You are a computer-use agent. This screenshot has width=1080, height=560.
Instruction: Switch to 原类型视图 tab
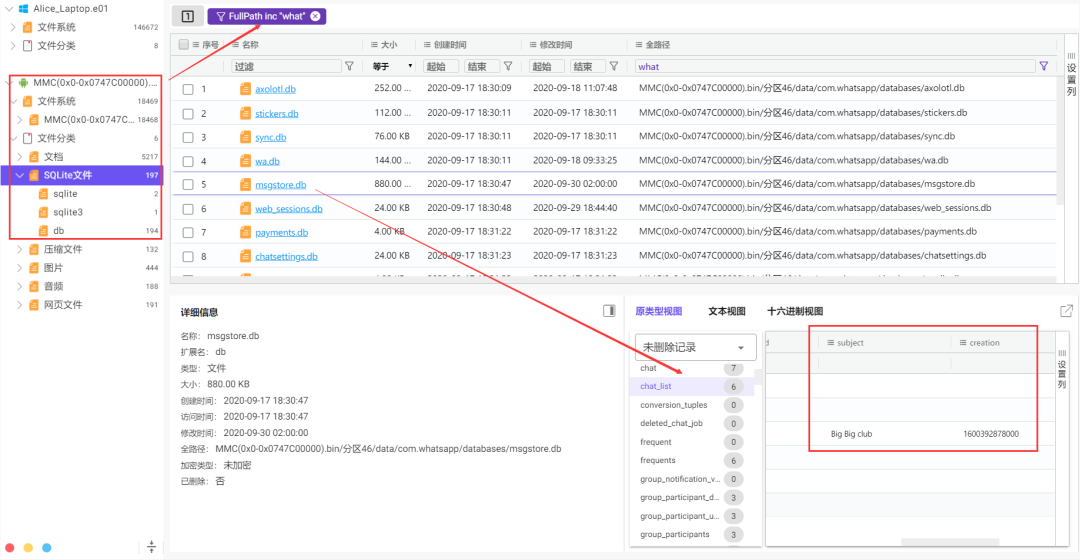(x=658, y=311)
